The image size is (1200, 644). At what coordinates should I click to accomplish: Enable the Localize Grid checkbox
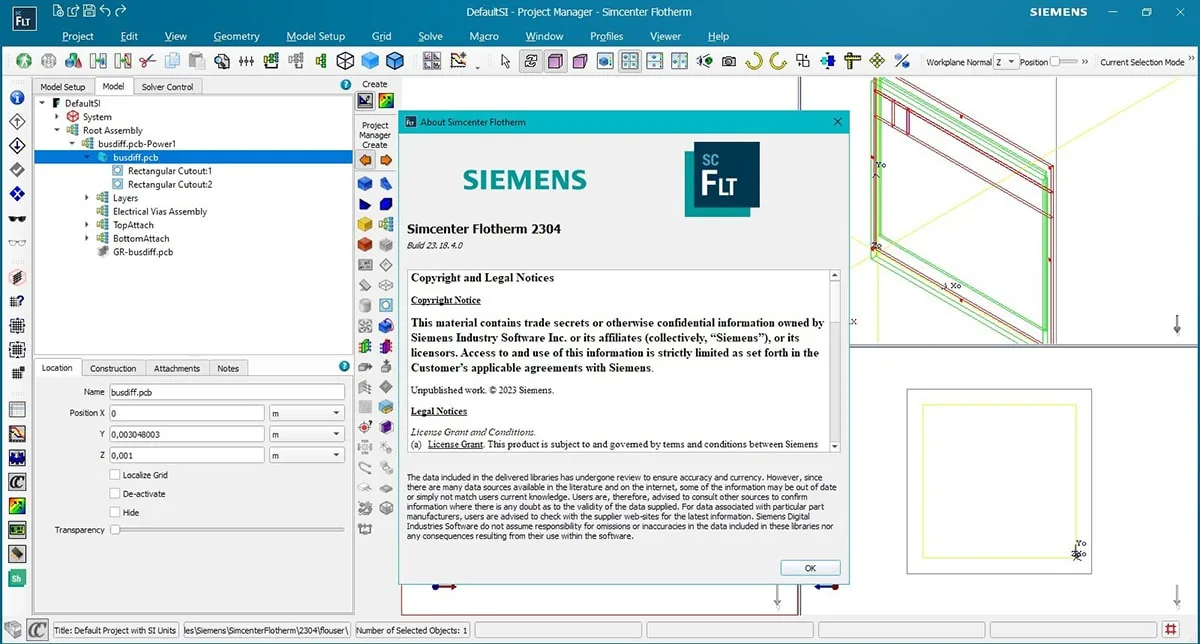pyautogui.click(x=116, y=475)
